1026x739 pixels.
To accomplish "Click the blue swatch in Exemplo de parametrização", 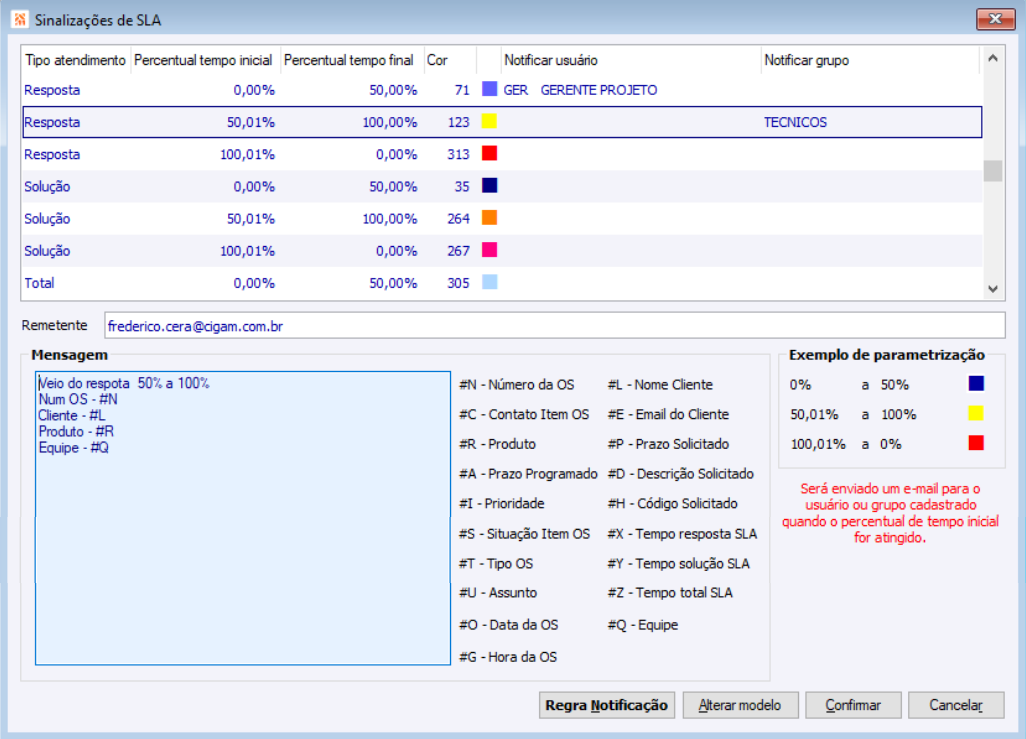I will [x=976, y=384].
